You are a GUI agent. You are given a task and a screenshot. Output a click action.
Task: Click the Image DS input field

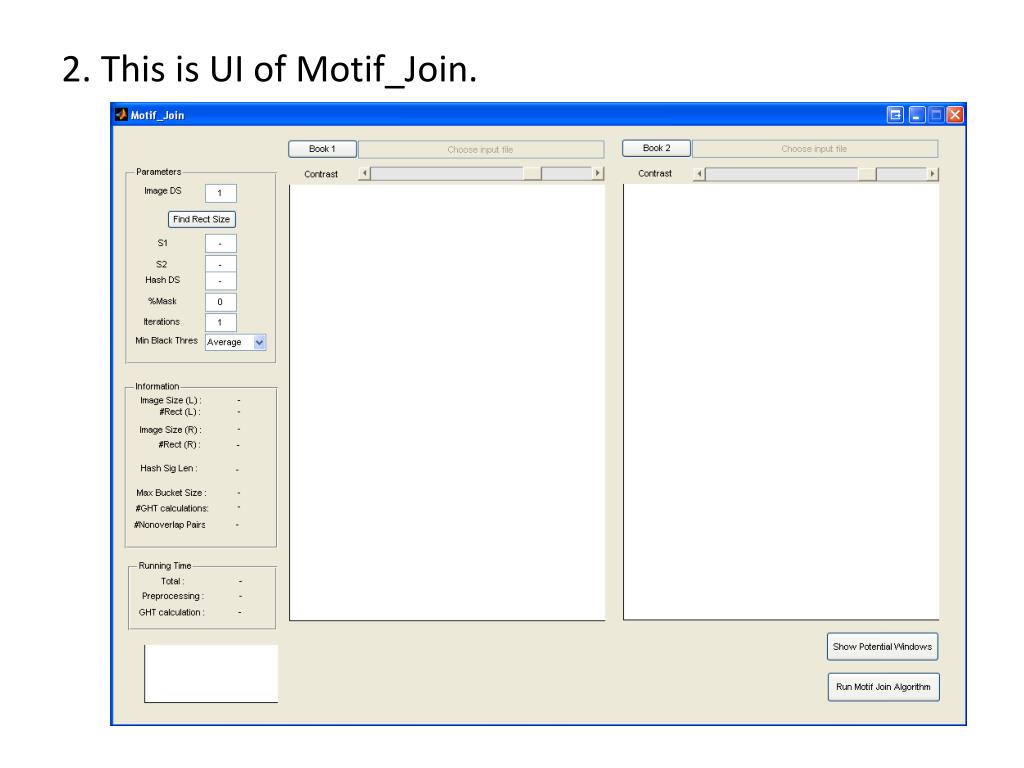coord(221,193)
